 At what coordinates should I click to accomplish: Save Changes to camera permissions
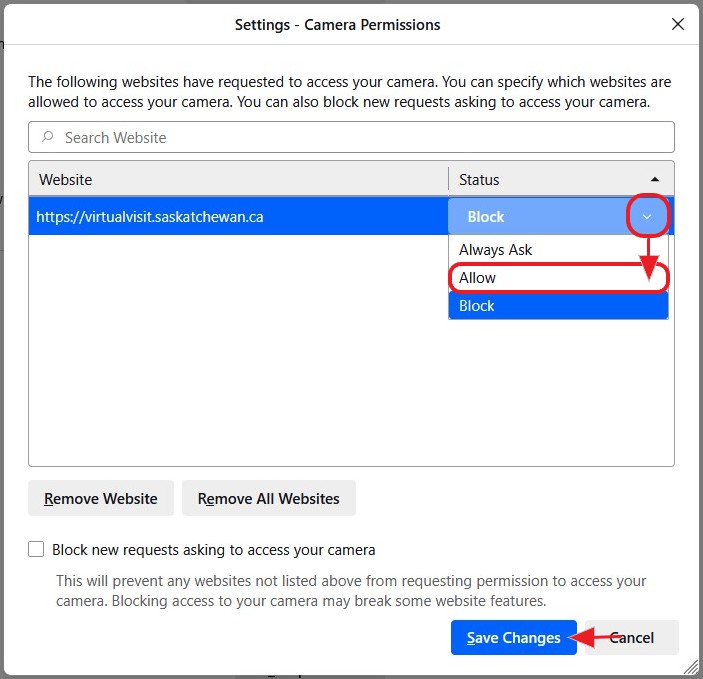[513, 638]
